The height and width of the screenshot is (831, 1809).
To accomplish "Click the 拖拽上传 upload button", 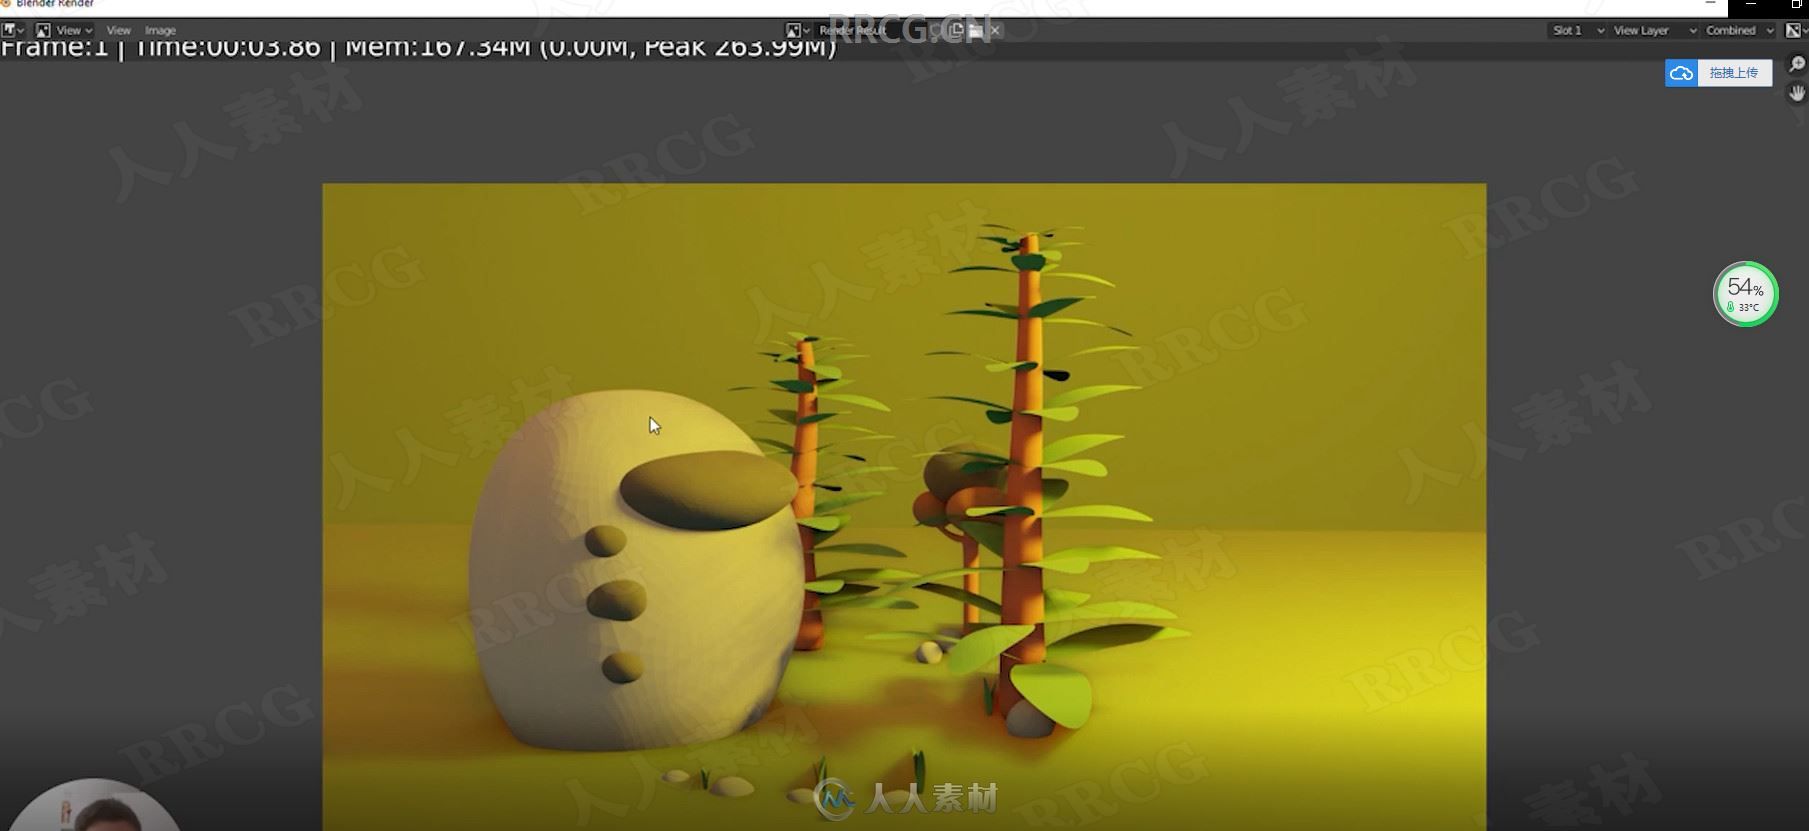I will [1734, 72].
